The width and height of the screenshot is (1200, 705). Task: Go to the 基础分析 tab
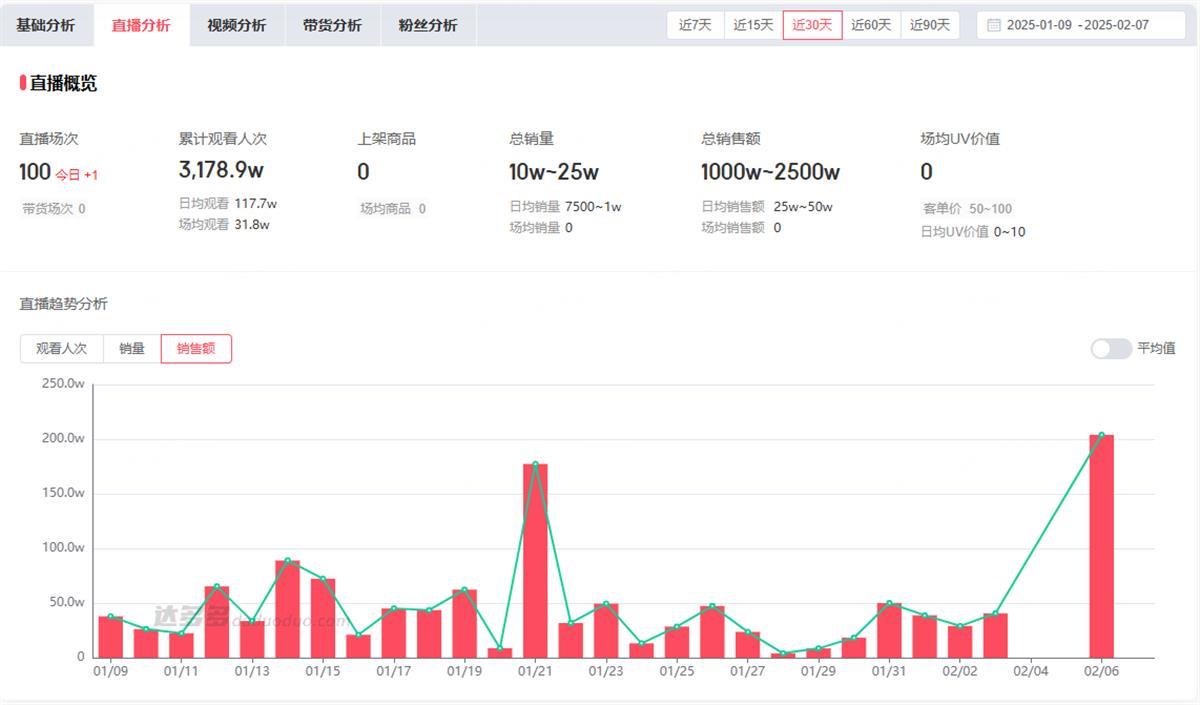pos(48,24)
